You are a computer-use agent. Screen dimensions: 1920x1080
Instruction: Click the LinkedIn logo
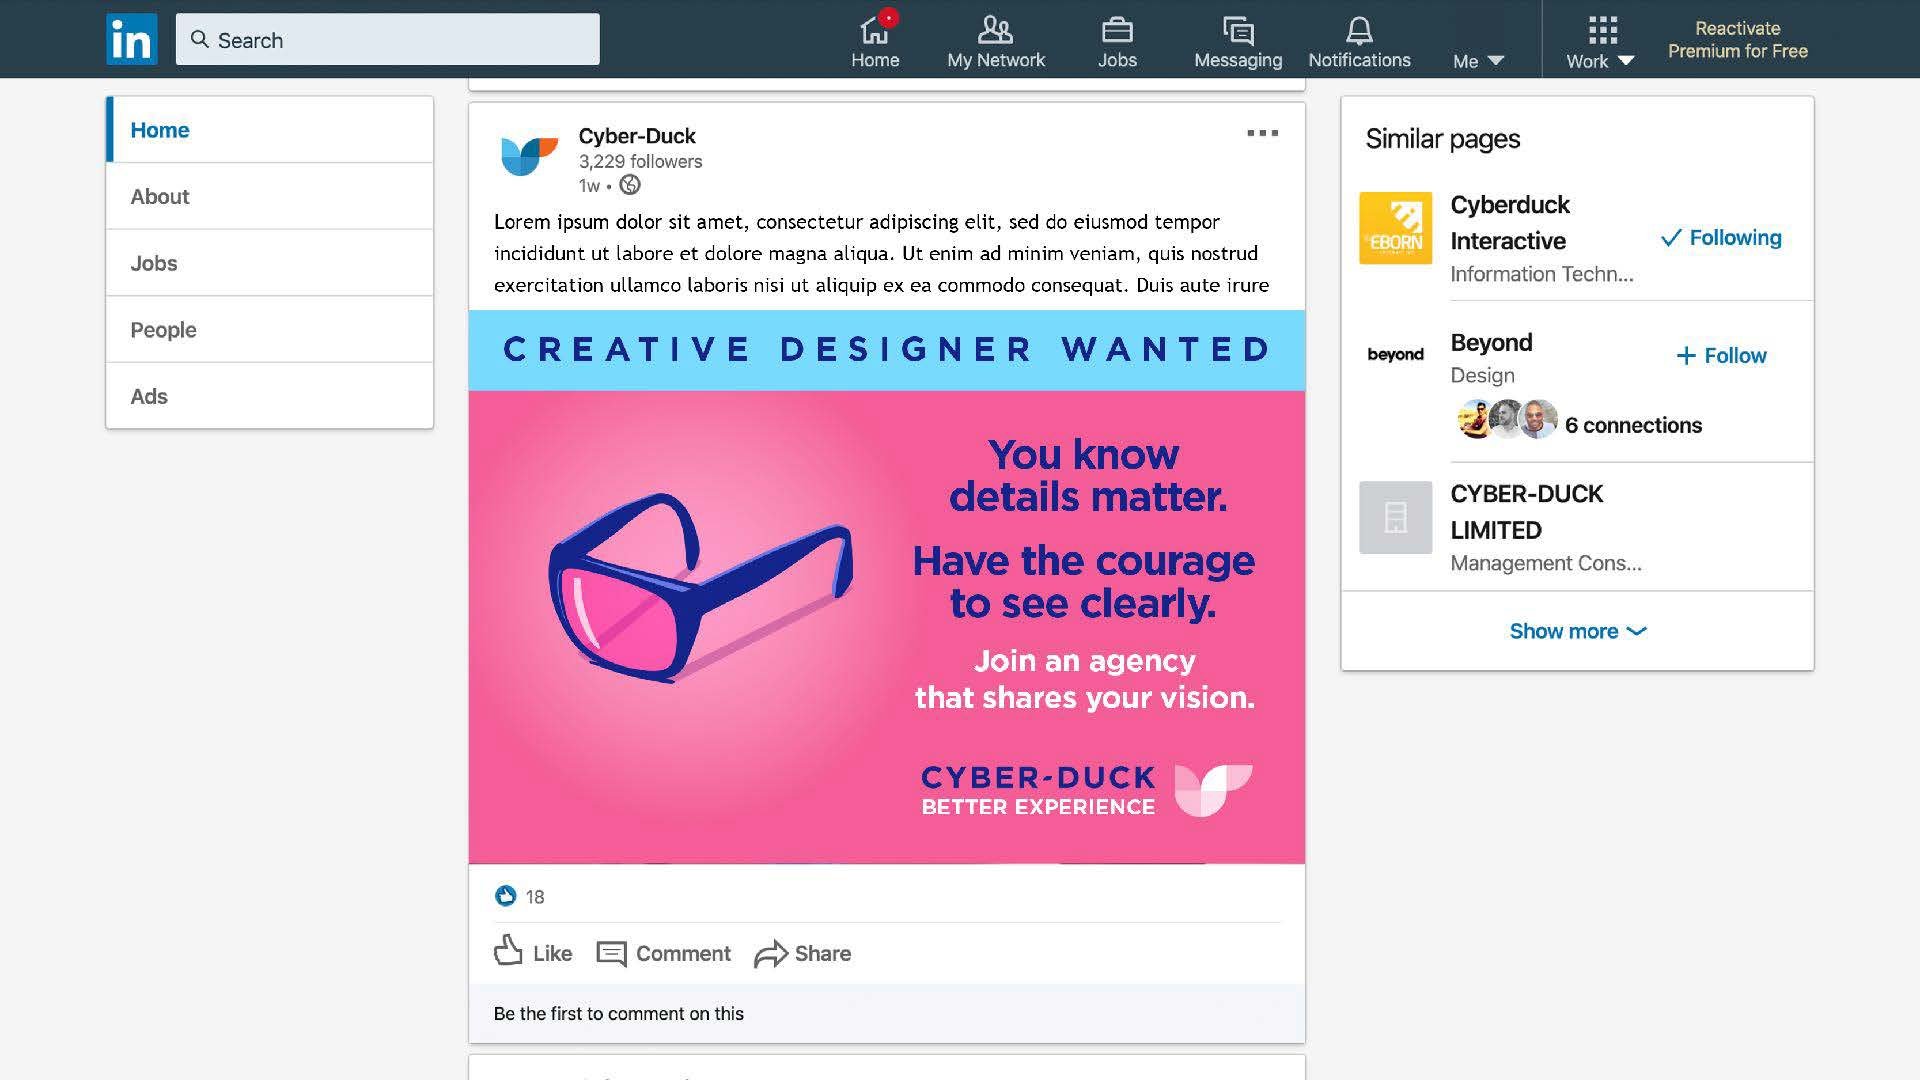pos(132,39)
